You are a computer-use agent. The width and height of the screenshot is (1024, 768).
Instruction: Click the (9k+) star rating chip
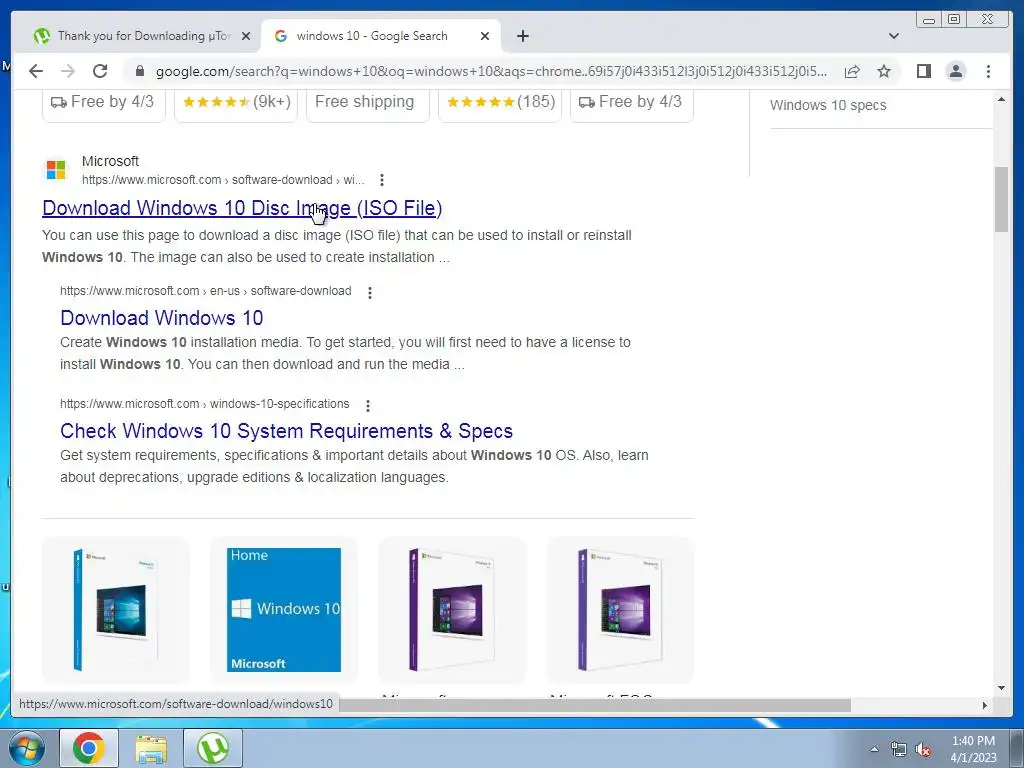[236, 103]
